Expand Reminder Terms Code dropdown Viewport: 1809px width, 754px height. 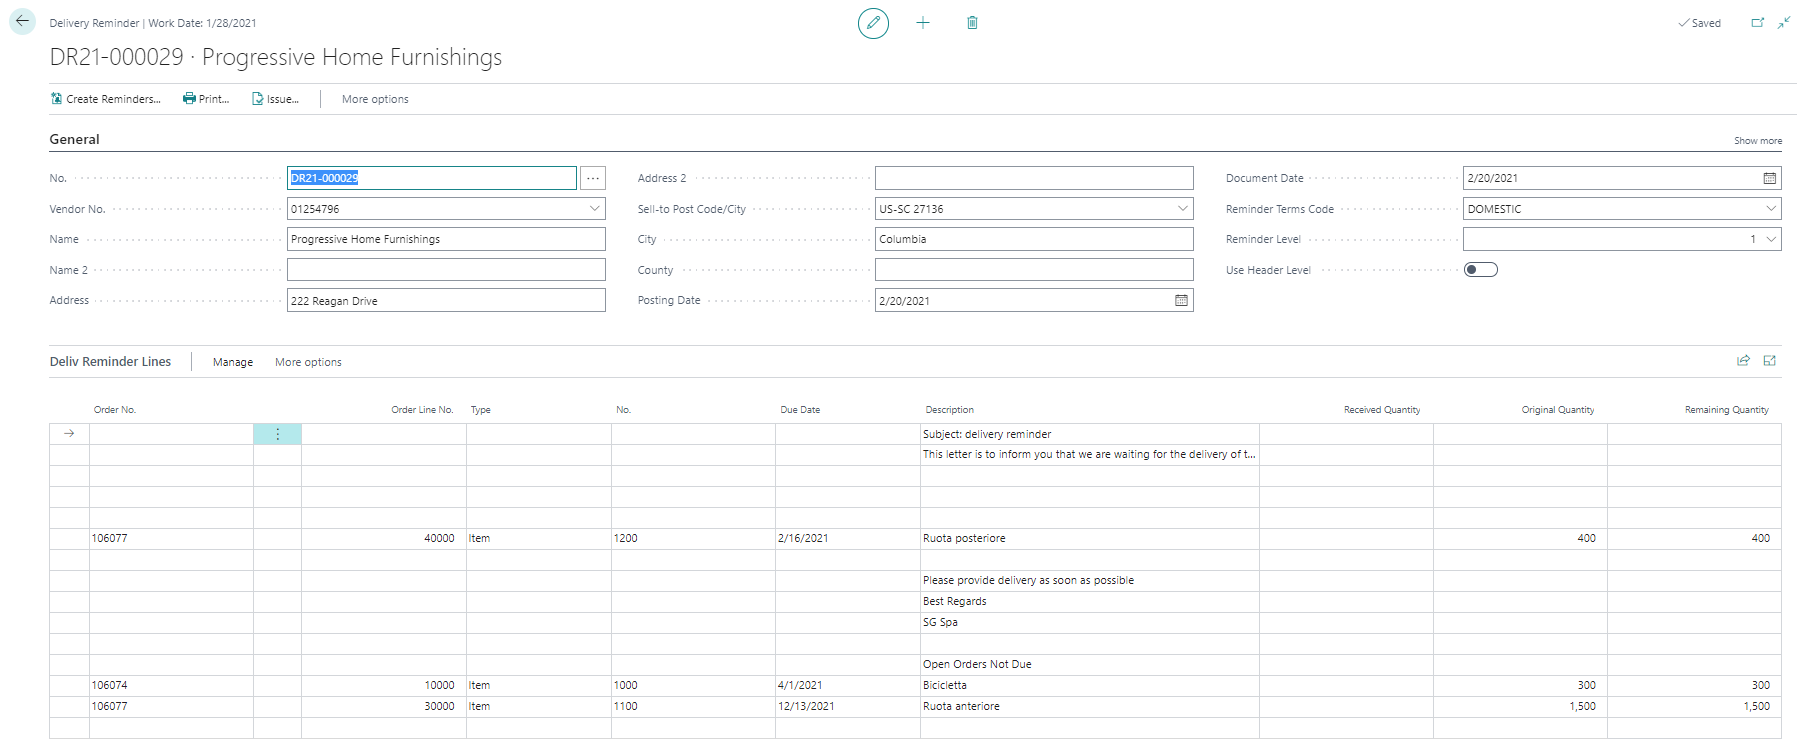(x=1771, y=209)
